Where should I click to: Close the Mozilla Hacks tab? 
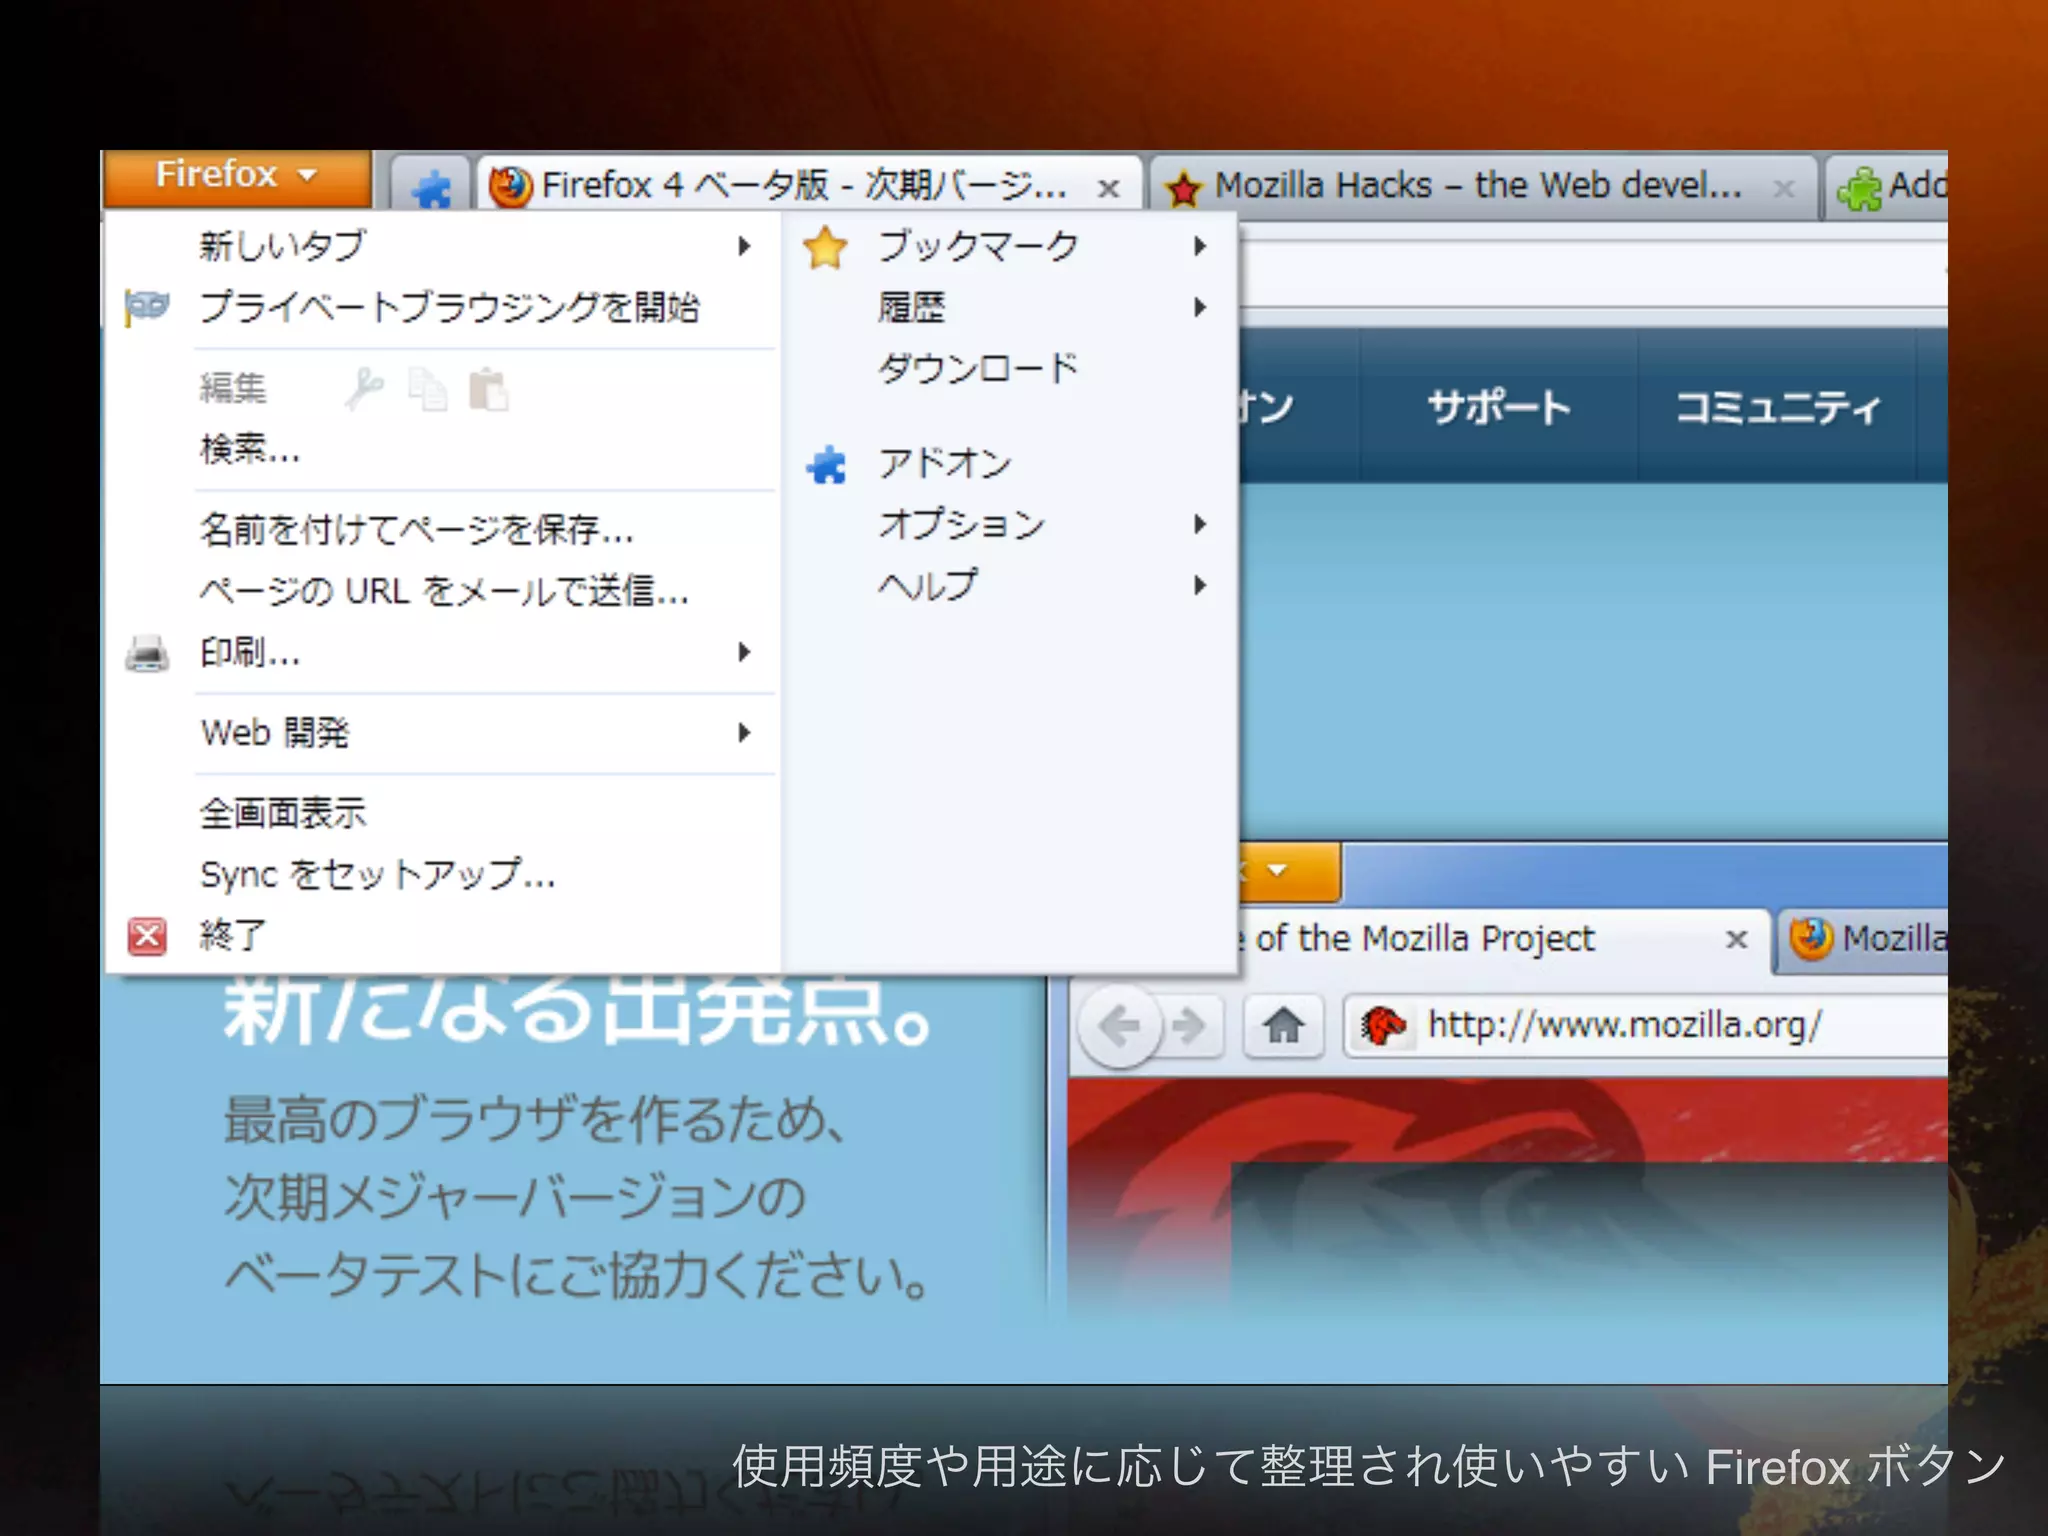tap(1783, 187)
